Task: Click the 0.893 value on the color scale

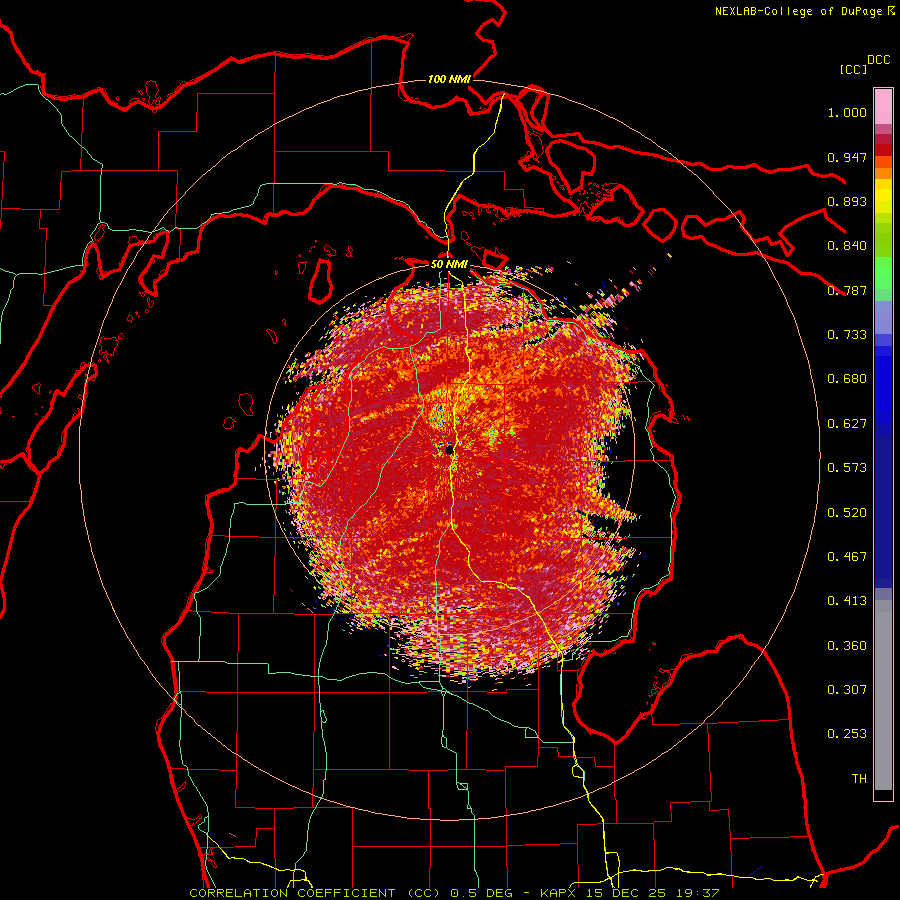Action: [x=847, y=201]
